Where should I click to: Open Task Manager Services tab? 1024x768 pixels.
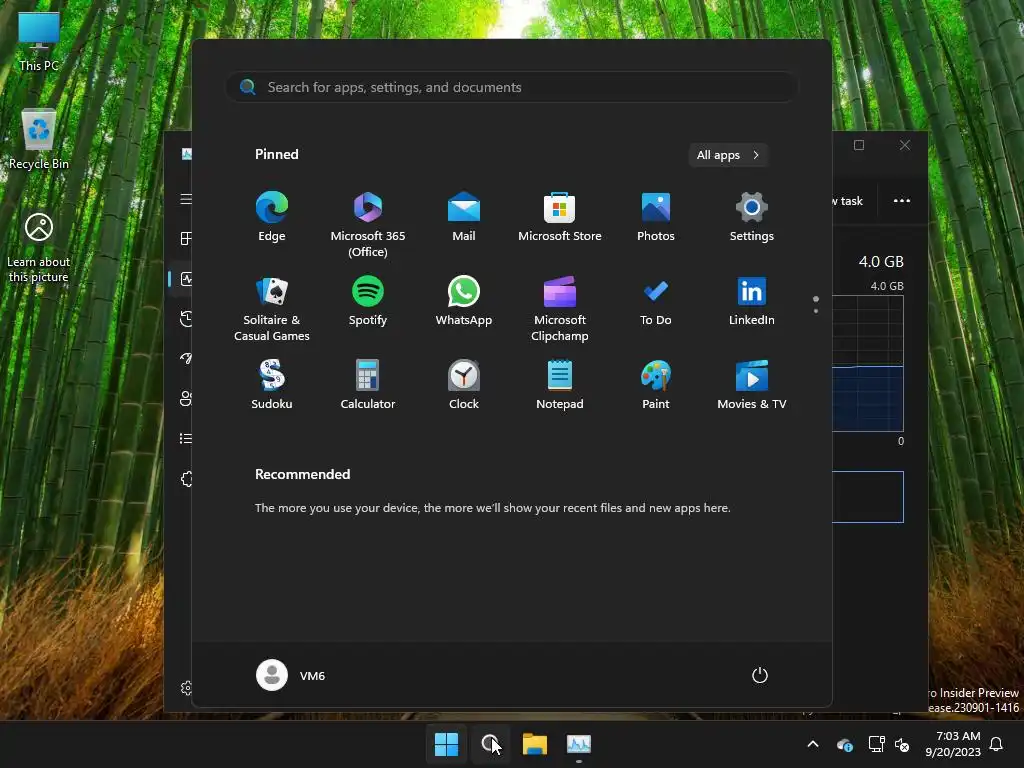coord(187,479)
